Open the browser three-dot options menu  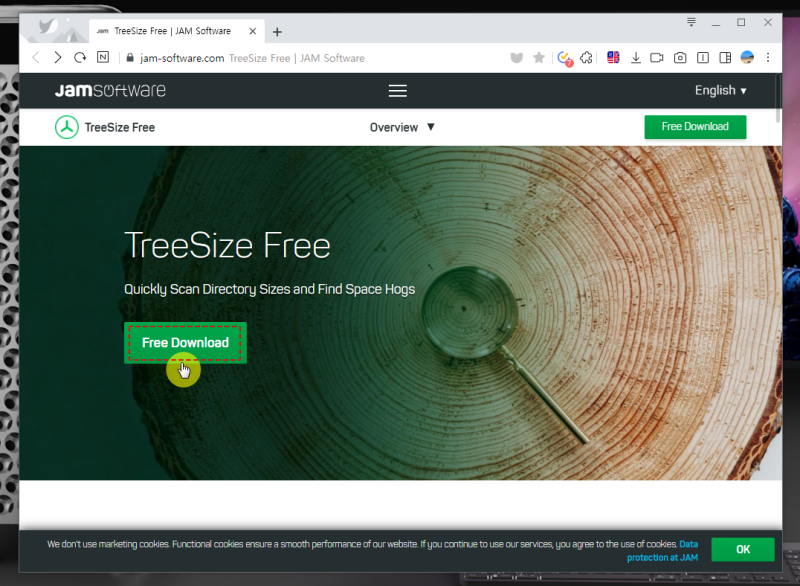[768, 57]
